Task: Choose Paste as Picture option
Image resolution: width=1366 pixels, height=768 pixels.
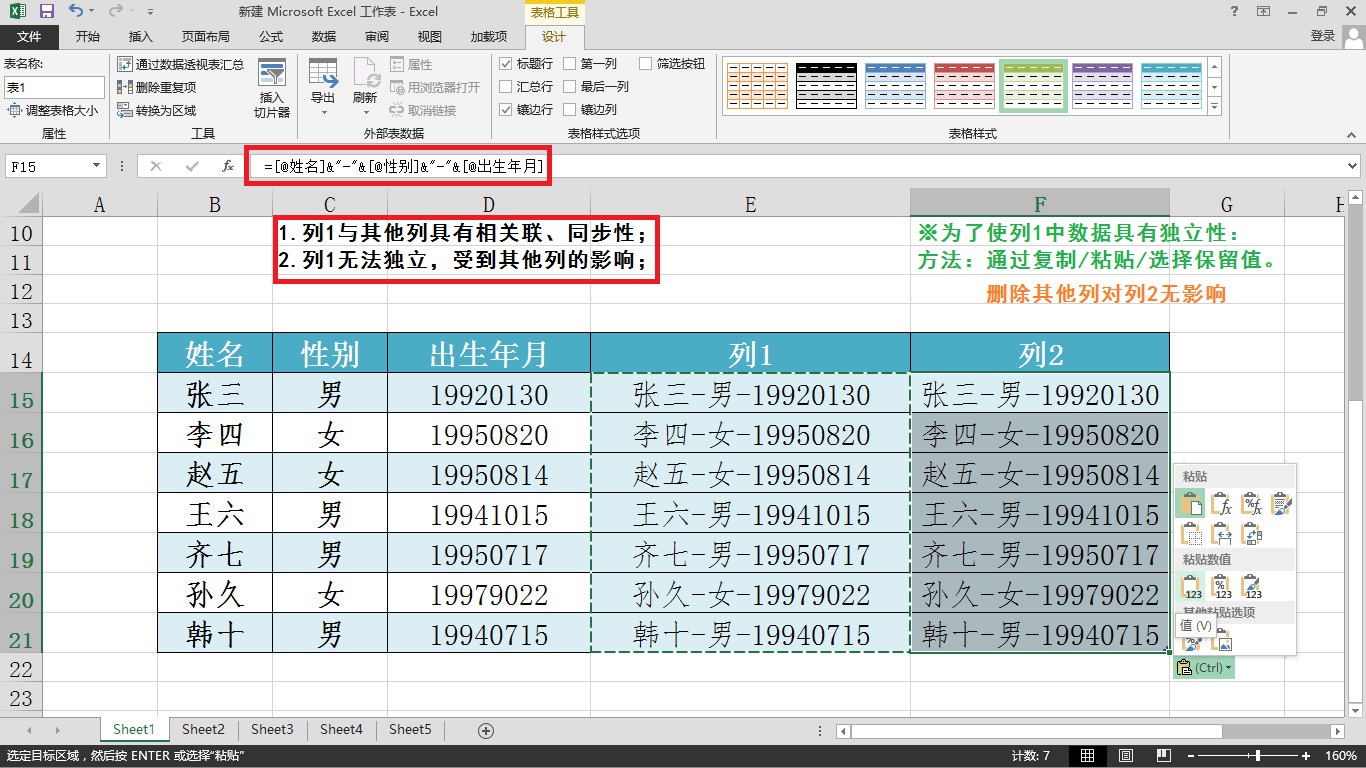Action: click(1221, 640)
